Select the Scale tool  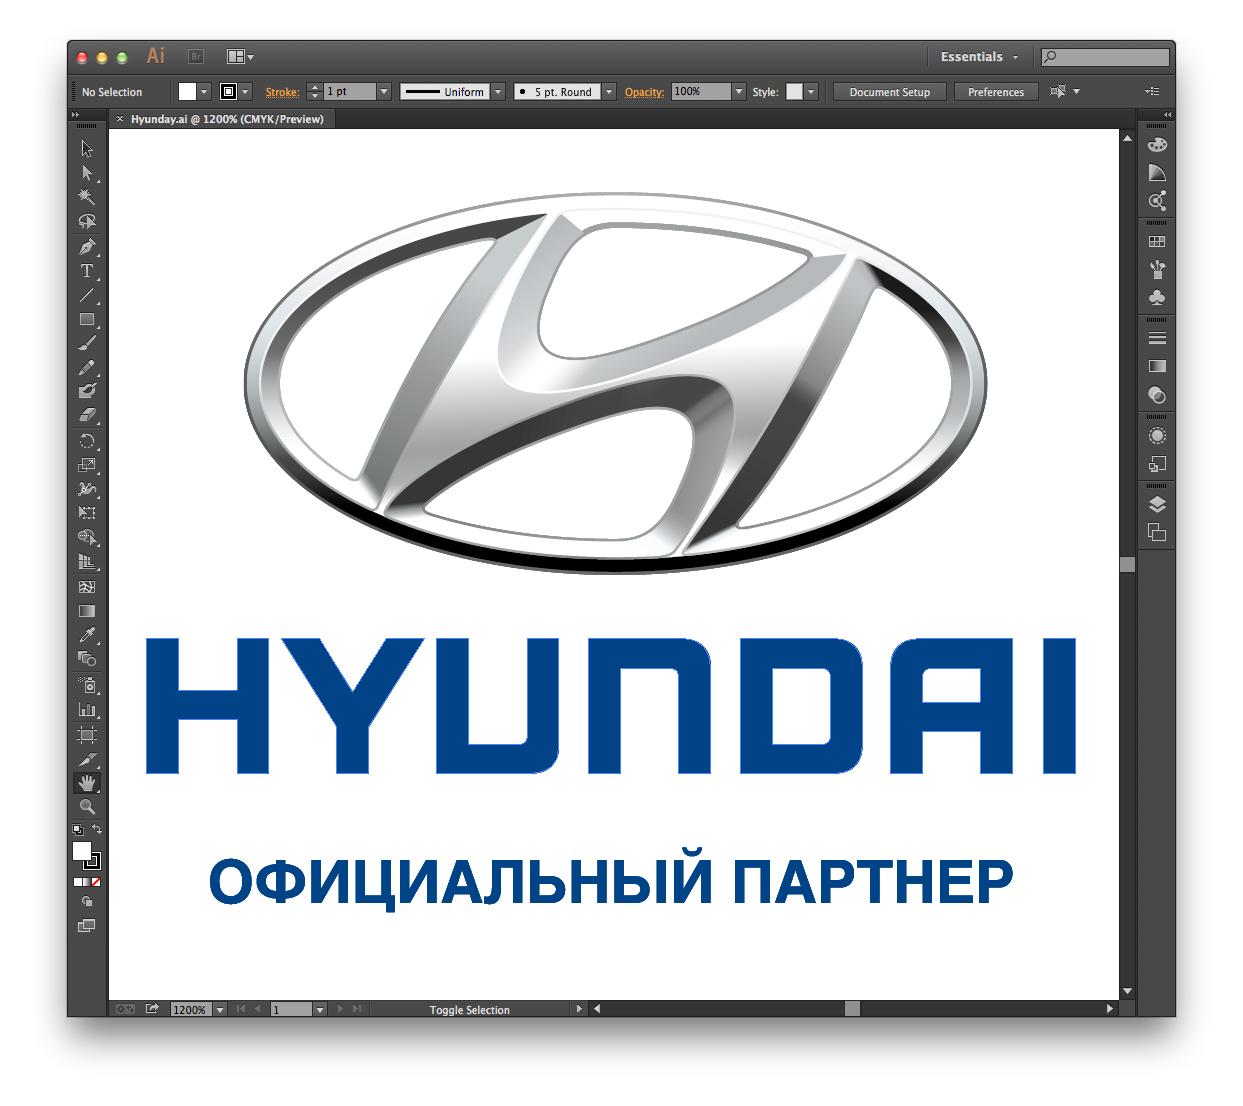click(x=87, y=465)
